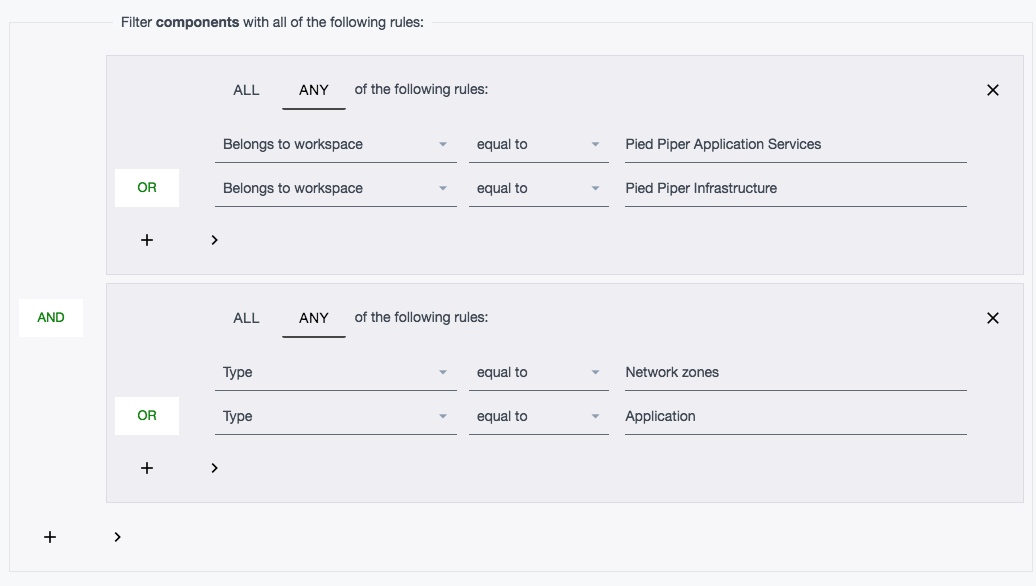This screenshot has width=1036, height=586.
Task: Open the caret beside the second 'Type' field
Action: [444, 416]
